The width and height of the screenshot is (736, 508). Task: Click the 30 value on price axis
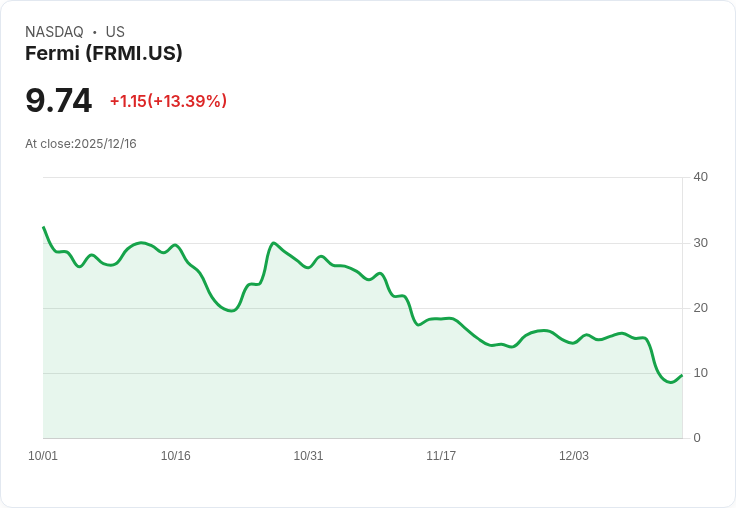pyautogui.click(x=700, y=243)
